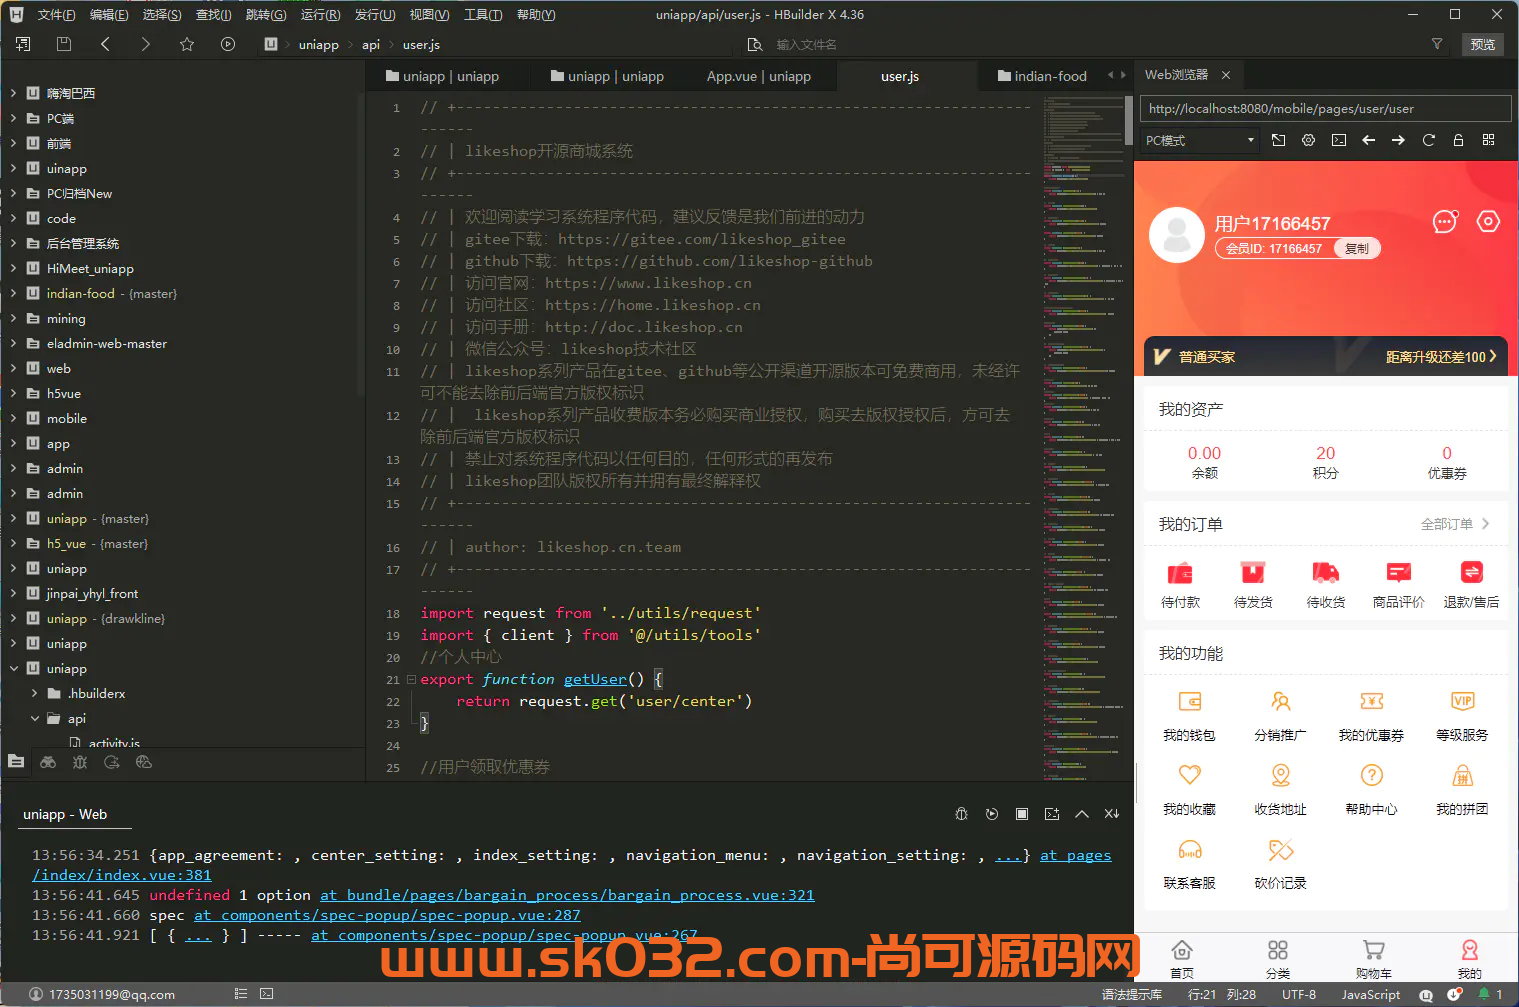1519x1007 pixels.
Task: Go forward with the right arrow icon
Action: click(146, 44)
